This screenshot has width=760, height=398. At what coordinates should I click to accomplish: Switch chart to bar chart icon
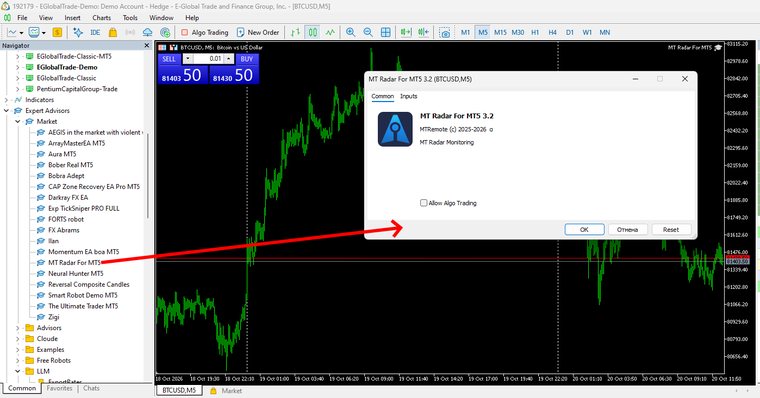click(x=295, y=32)
